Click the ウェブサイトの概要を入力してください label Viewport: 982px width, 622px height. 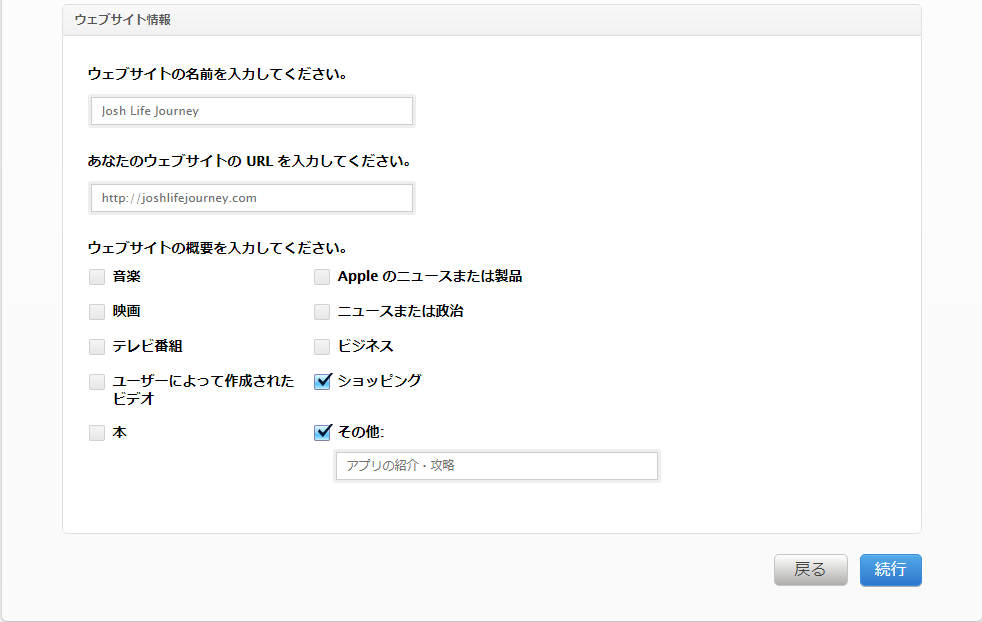coord(217,248)
